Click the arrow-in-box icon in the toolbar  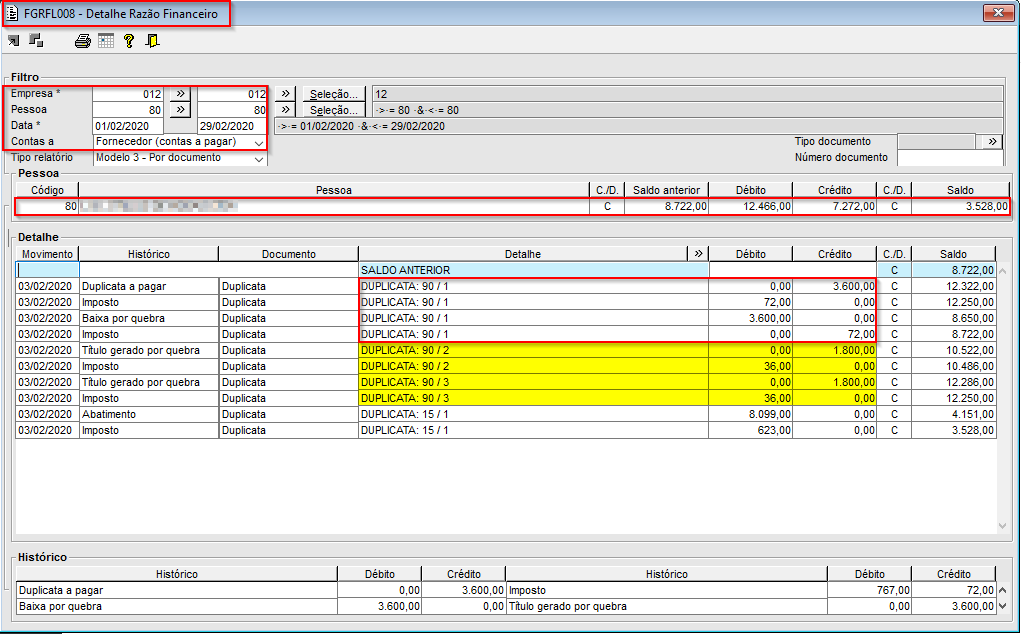point(14,41)
